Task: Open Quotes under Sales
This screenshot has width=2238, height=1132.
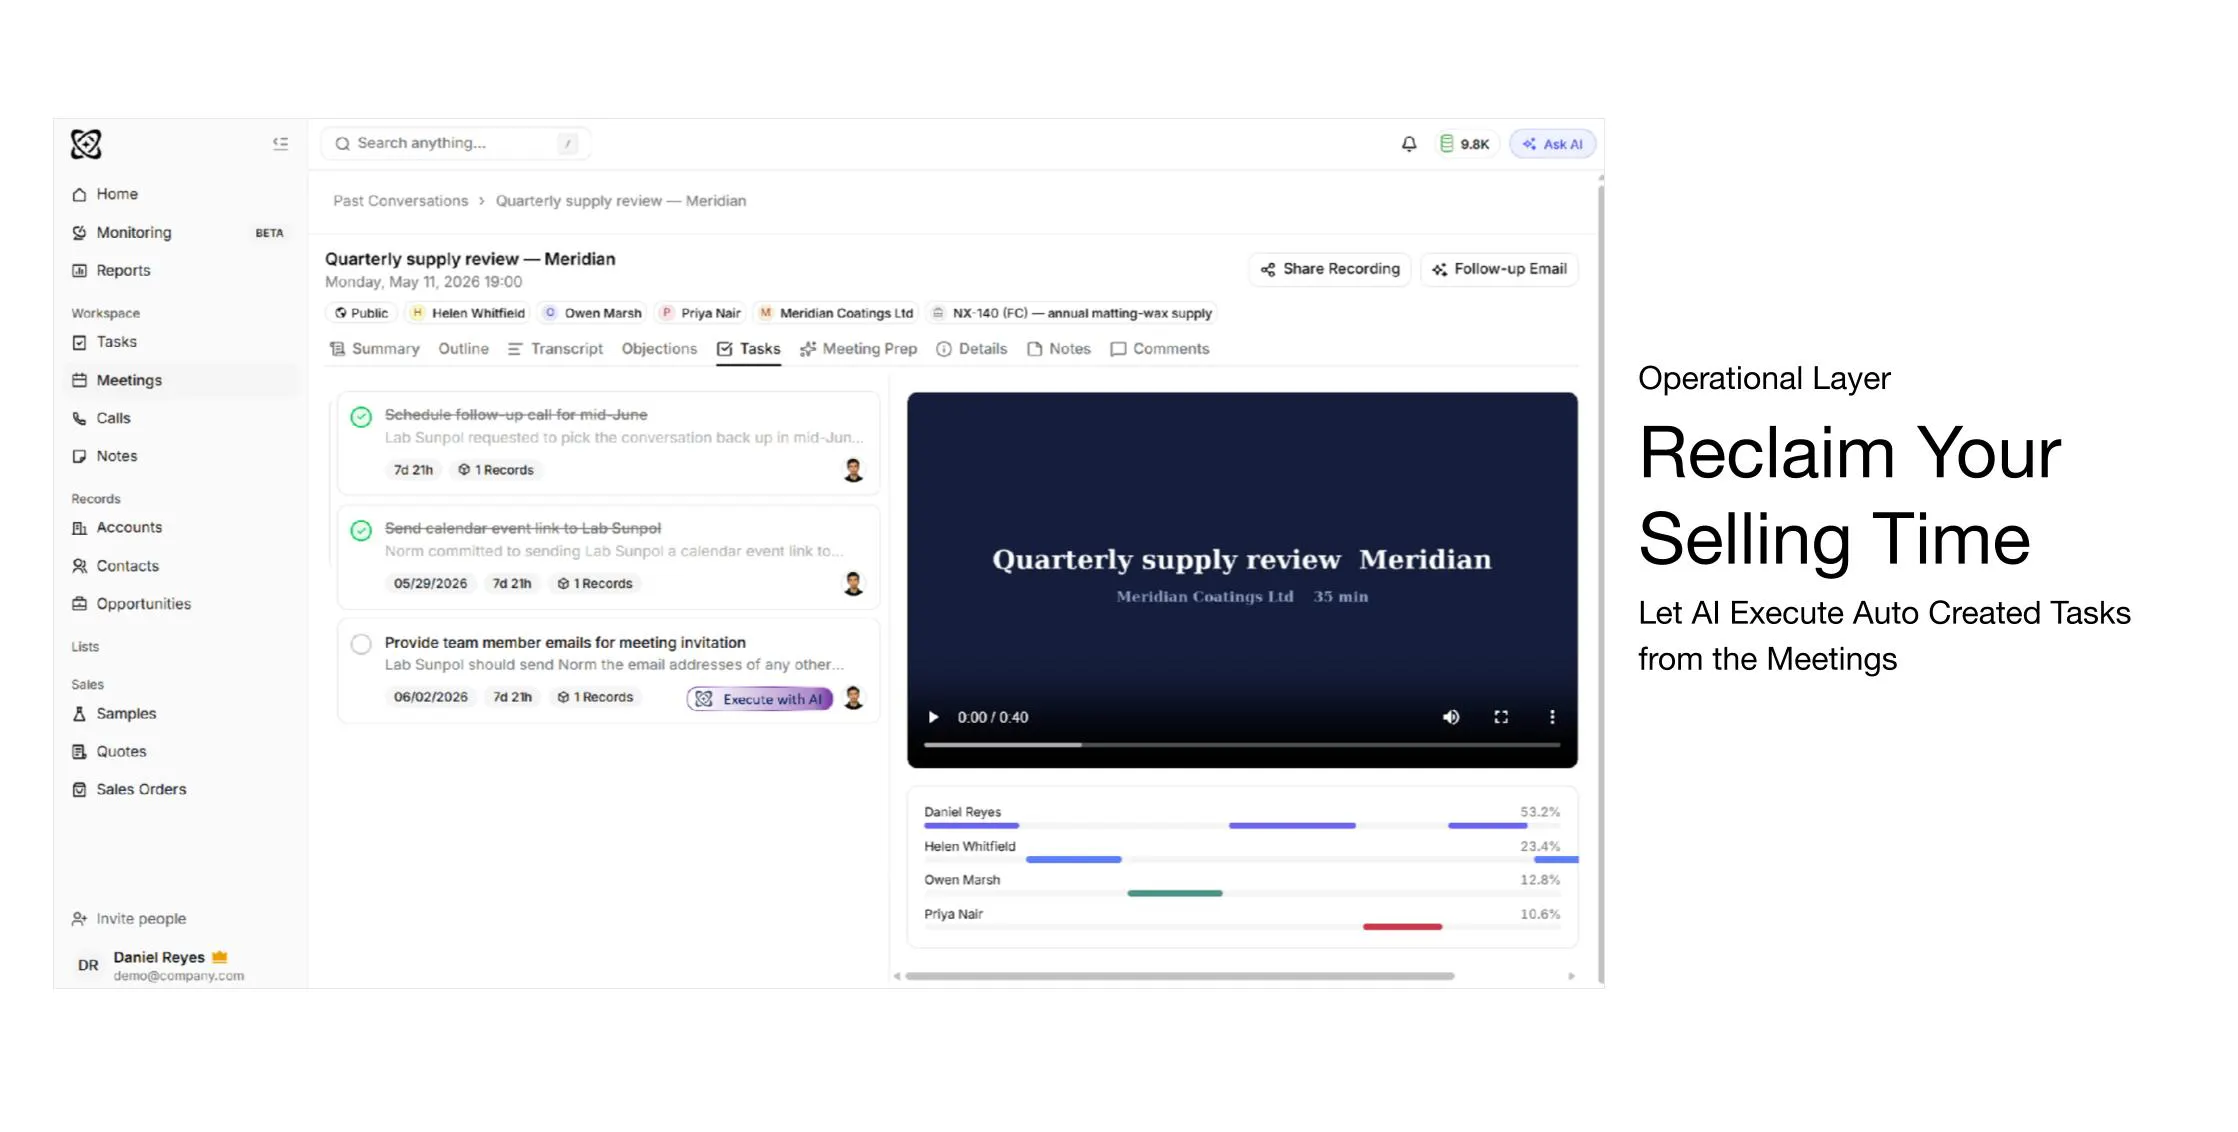Action: coord(121,751)
